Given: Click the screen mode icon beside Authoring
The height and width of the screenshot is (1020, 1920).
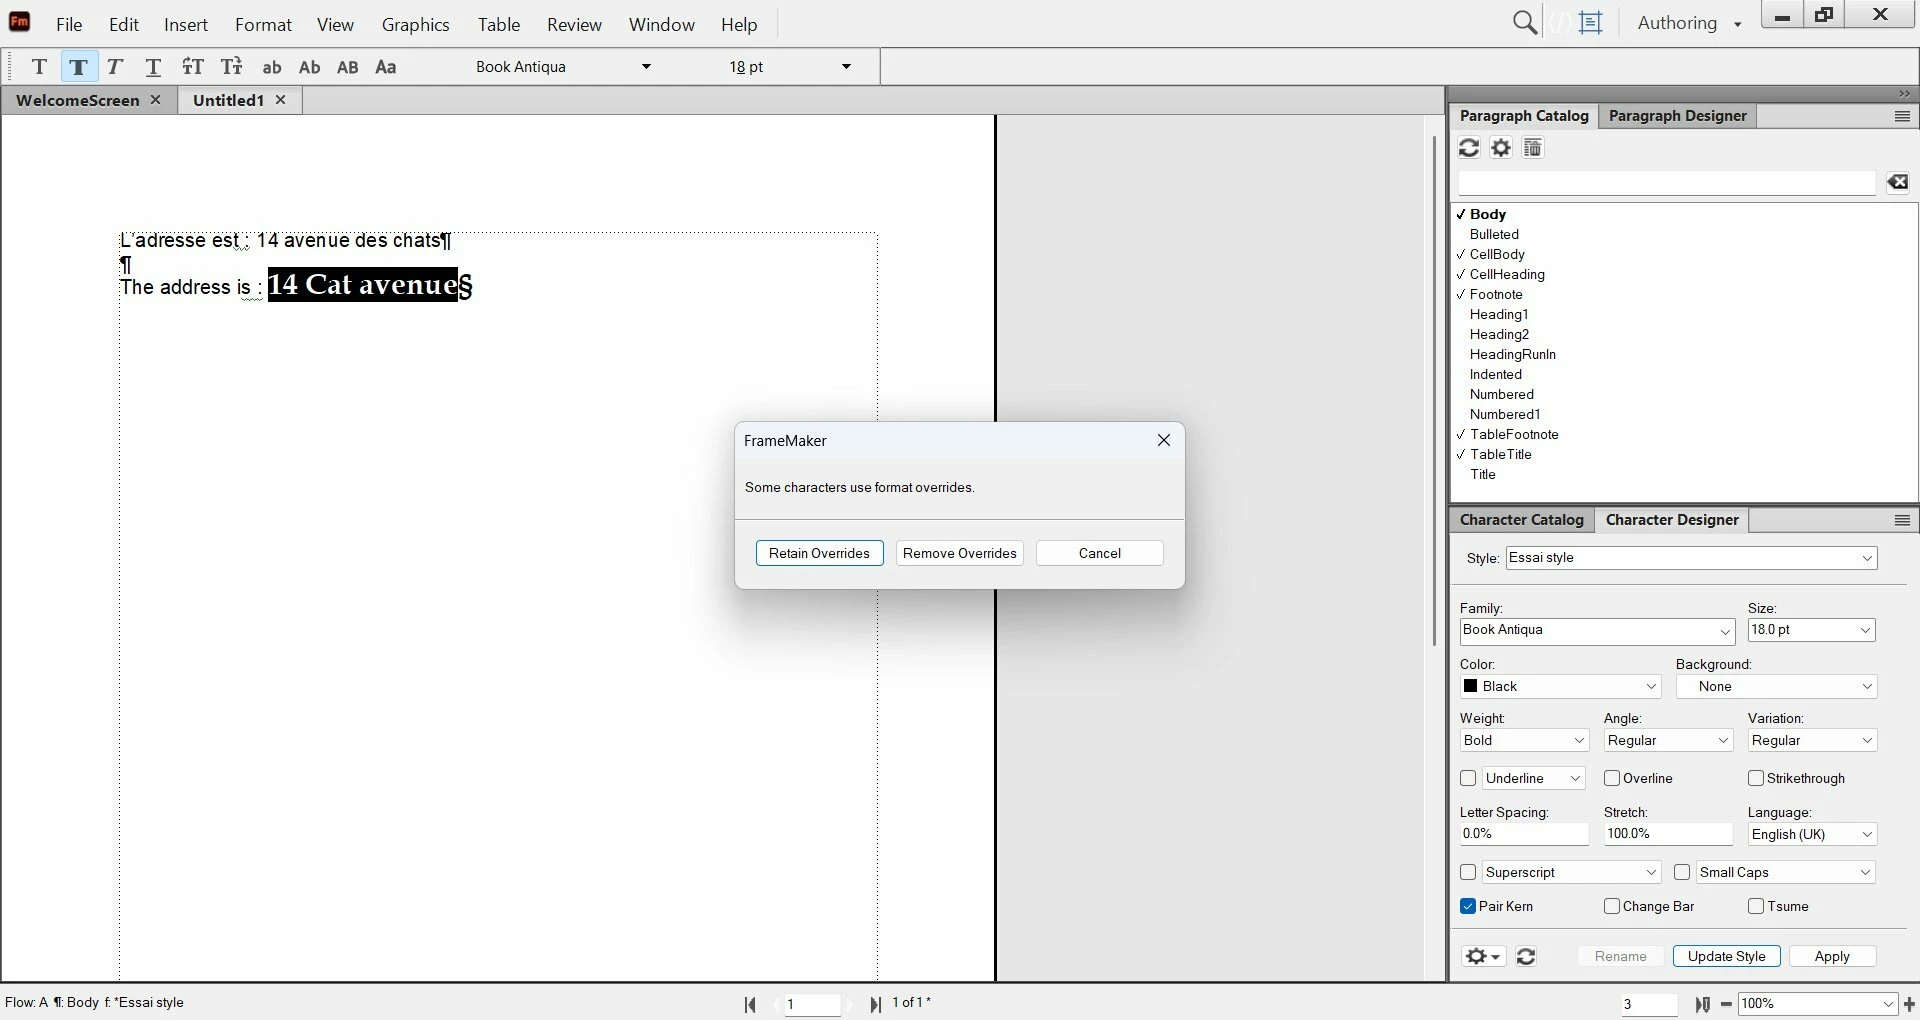Looking at the screenshot, I should coord(1590,23).
